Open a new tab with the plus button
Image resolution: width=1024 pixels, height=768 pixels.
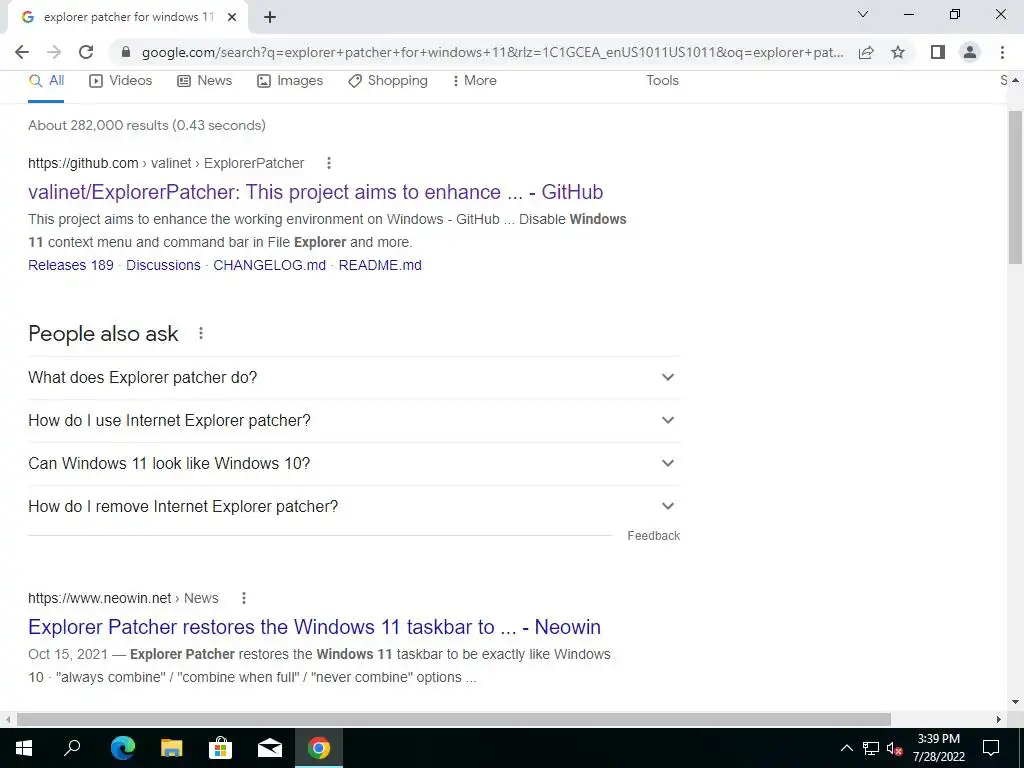click(270, 17)
